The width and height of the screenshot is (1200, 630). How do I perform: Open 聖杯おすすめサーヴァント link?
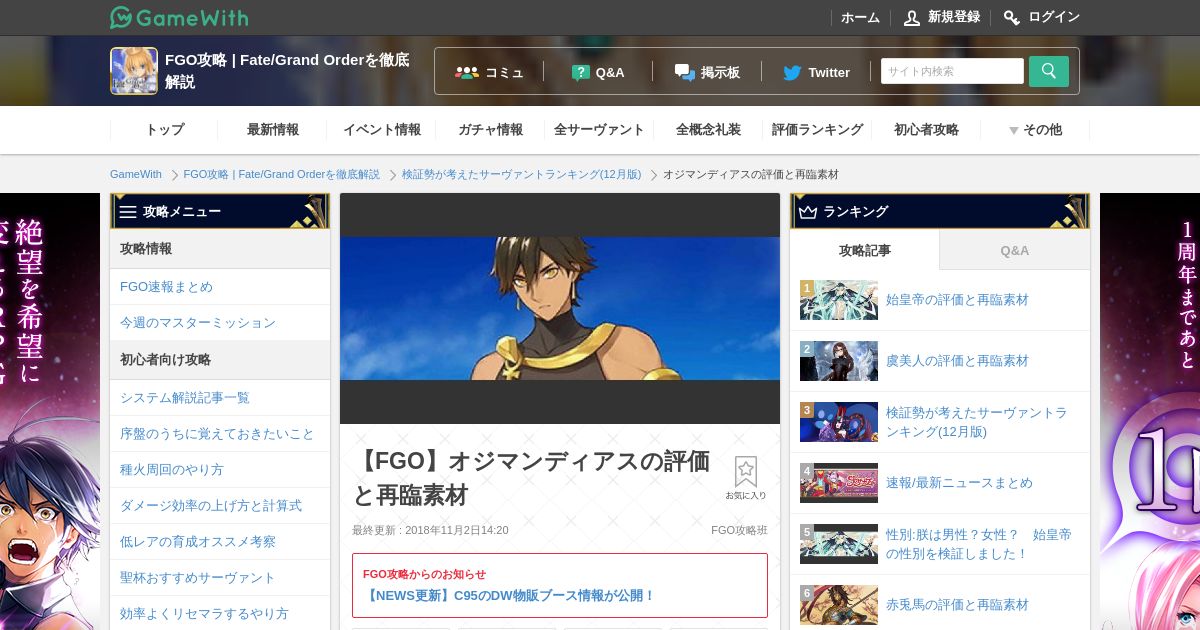tap(220, 578)
